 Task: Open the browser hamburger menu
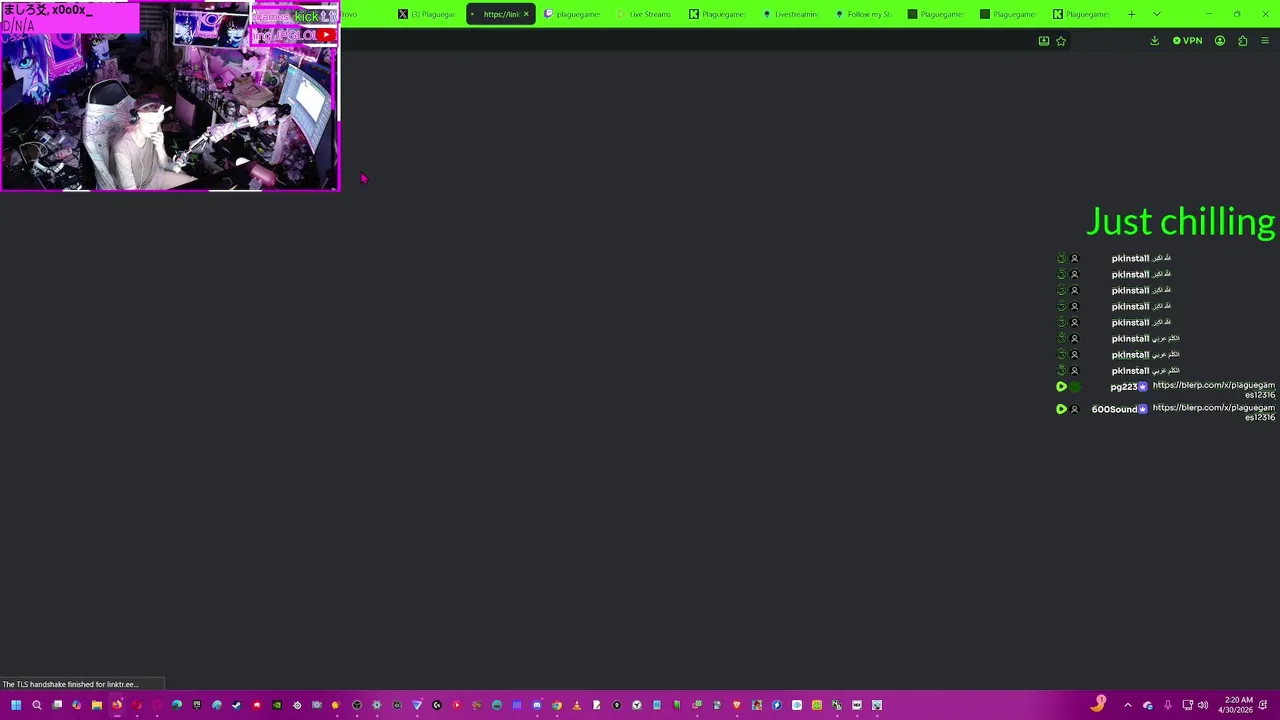1265,41
